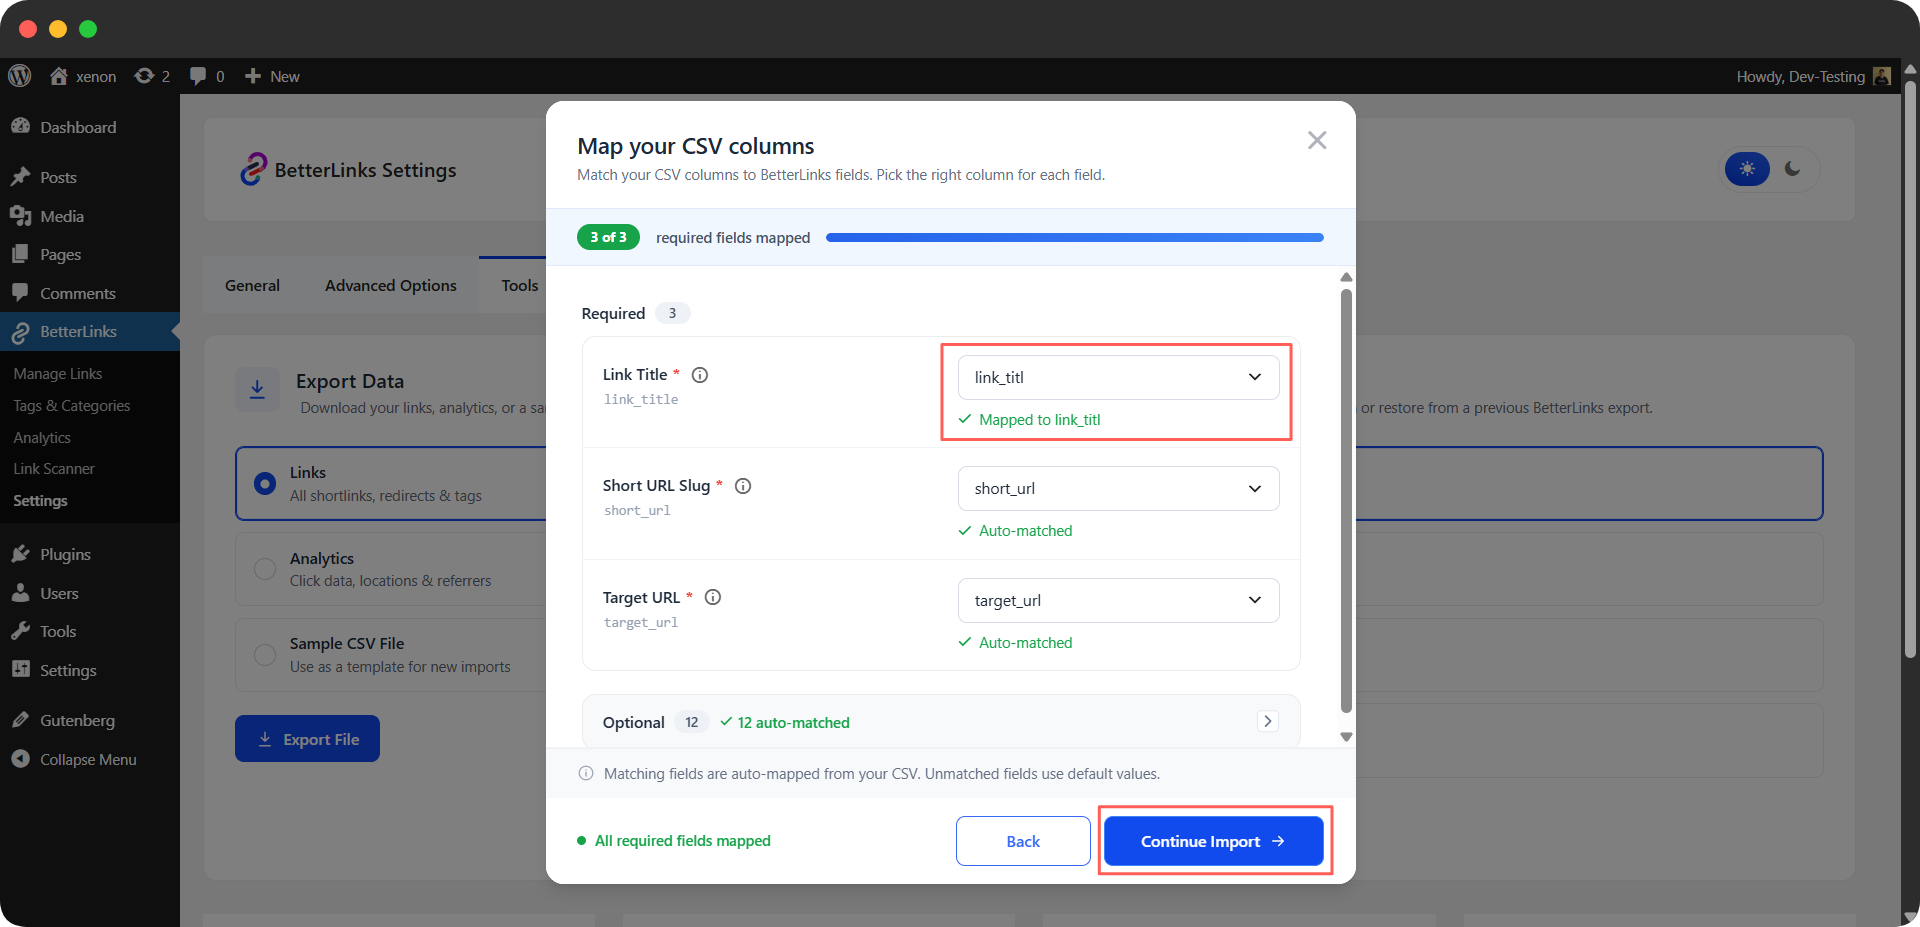1920x927 pixels.
Task: Expand the Optional fields section chevron
Action: 1267,721
